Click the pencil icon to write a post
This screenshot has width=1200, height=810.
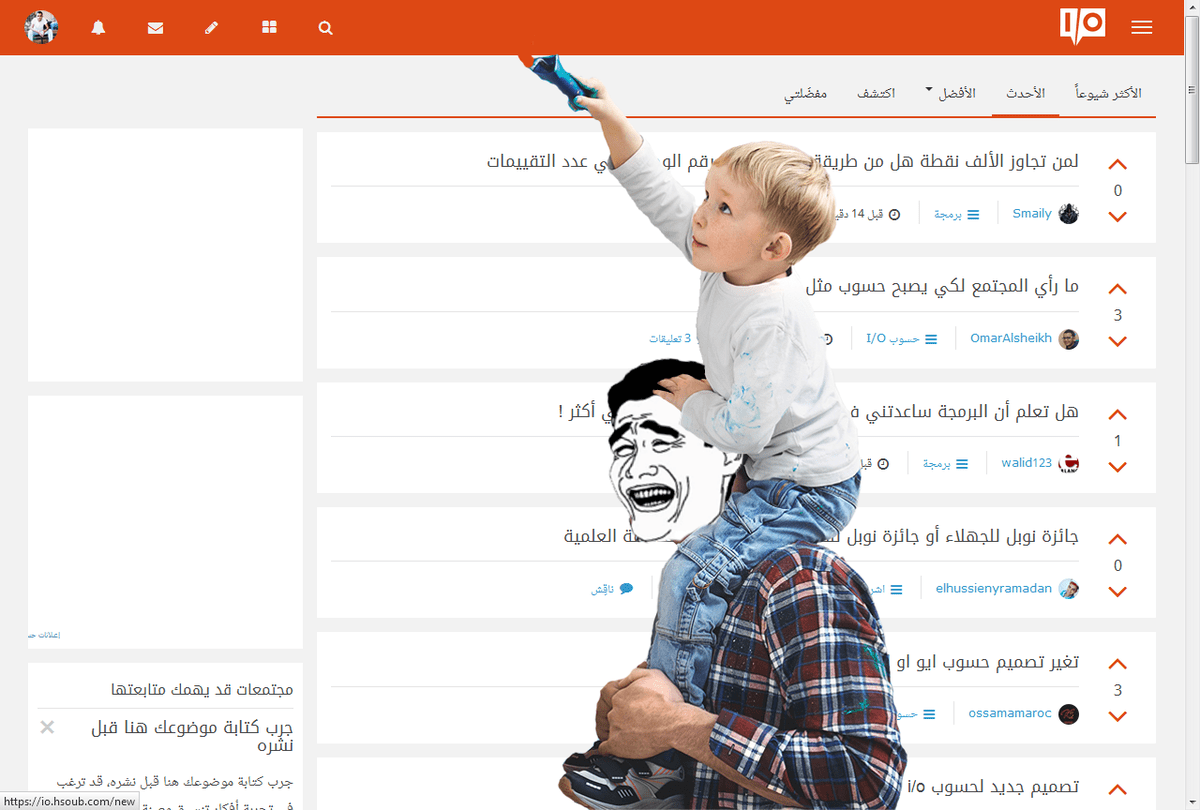coord(212,28)
